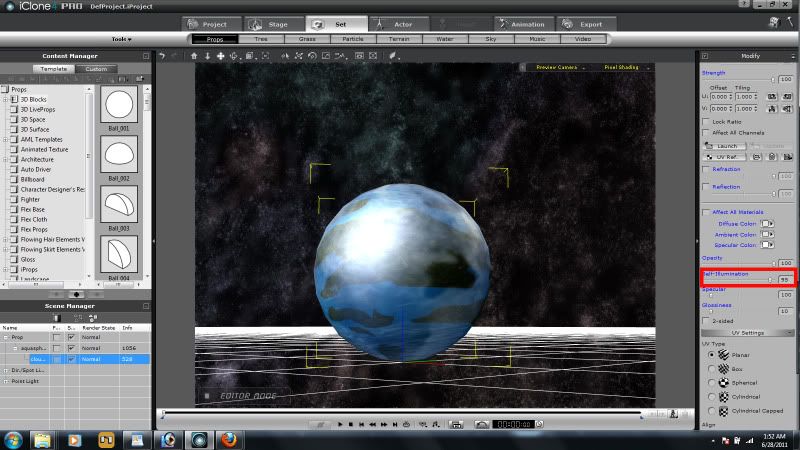Click the Strength slider handle

(772, 80)
